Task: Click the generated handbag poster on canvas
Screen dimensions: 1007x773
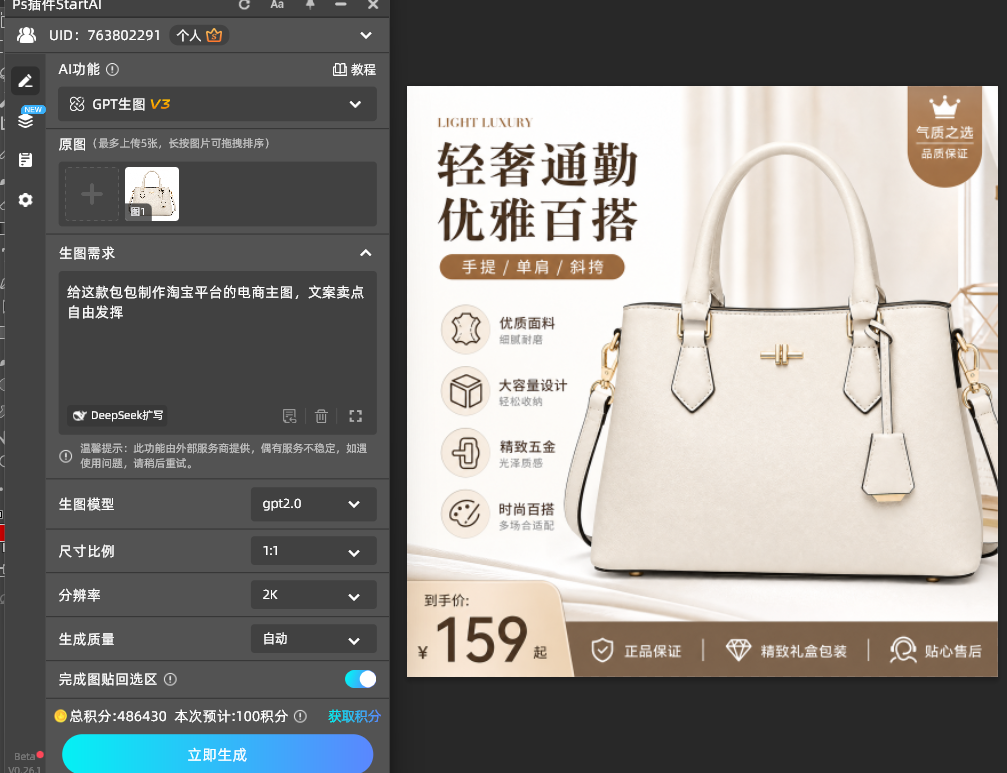Action: [x=702, y=381]
